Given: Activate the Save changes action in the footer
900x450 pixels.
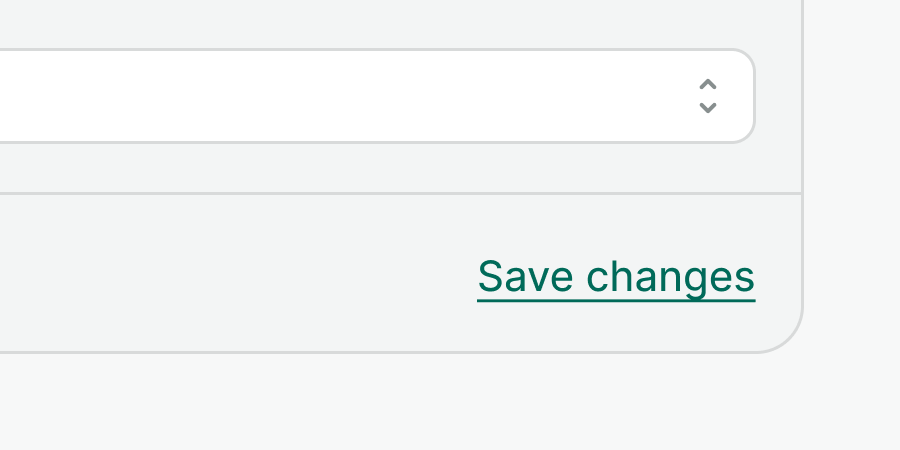Looking at the screenshot, I should [616, 276].
